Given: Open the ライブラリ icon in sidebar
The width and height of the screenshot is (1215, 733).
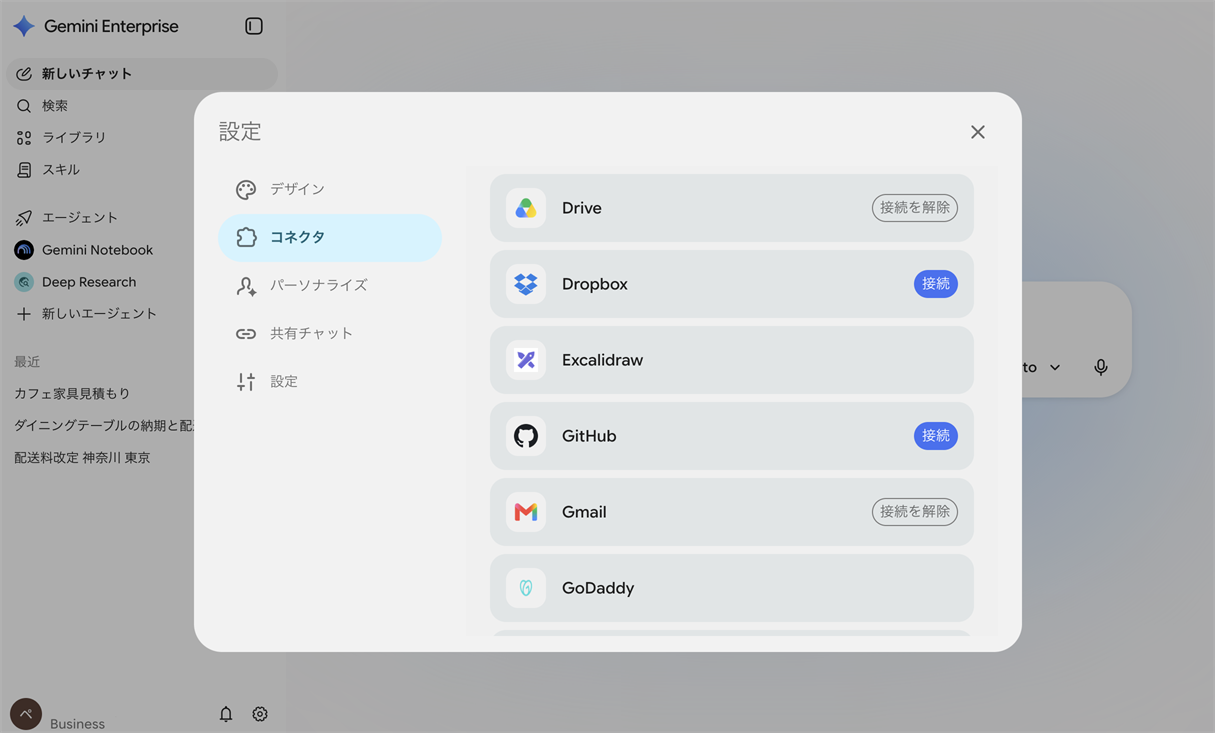Looking at the screenshot, I should 24,138.
